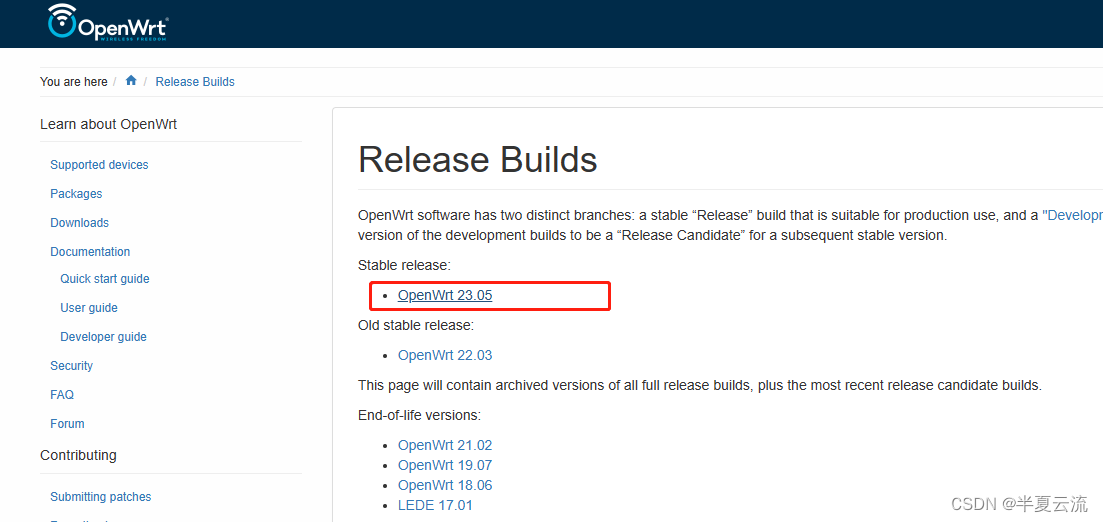
Task: Open OpenWrt 18.06 end-of-life link
Action: click(x=445, y=485)
